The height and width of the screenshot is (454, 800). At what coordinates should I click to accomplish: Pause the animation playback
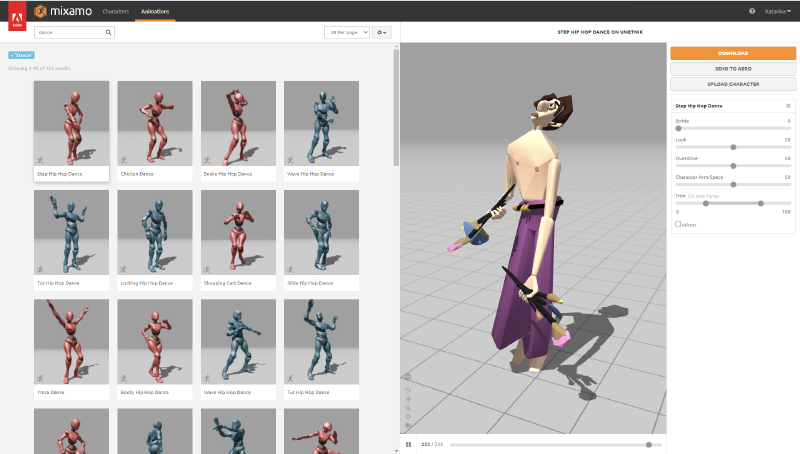tap(408, 444)
